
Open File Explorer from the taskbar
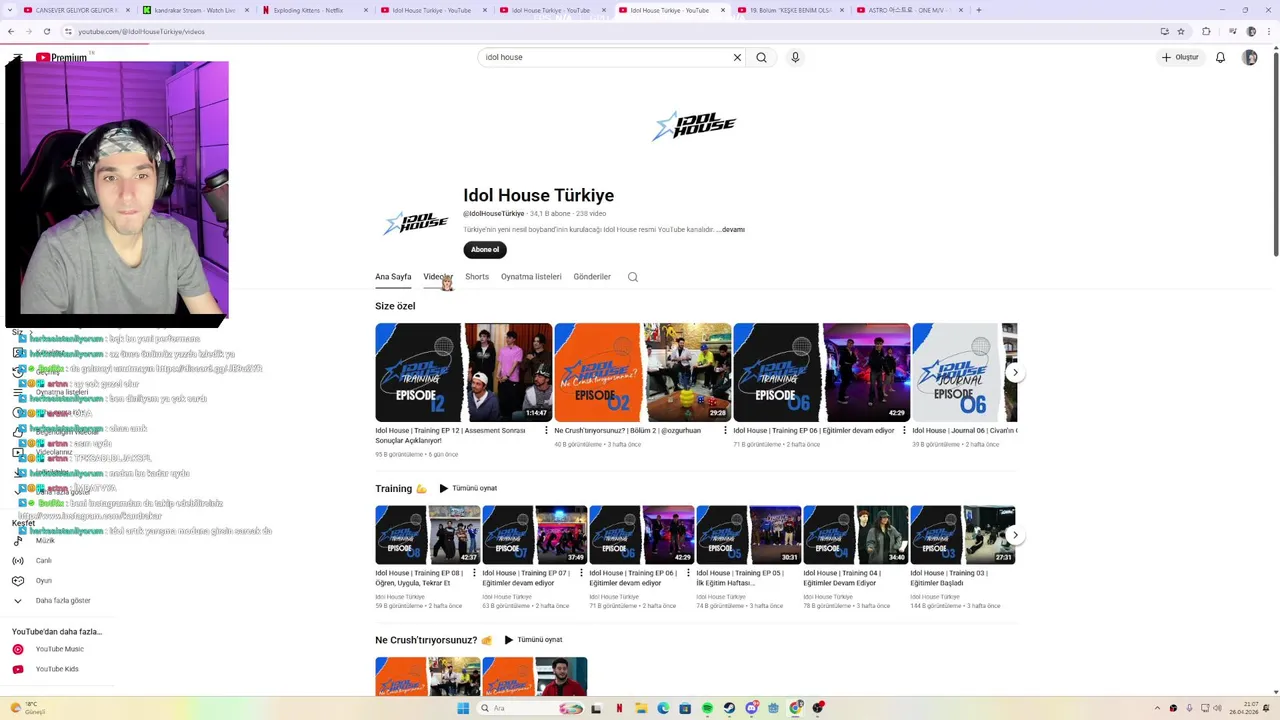(x=641, y=708)
